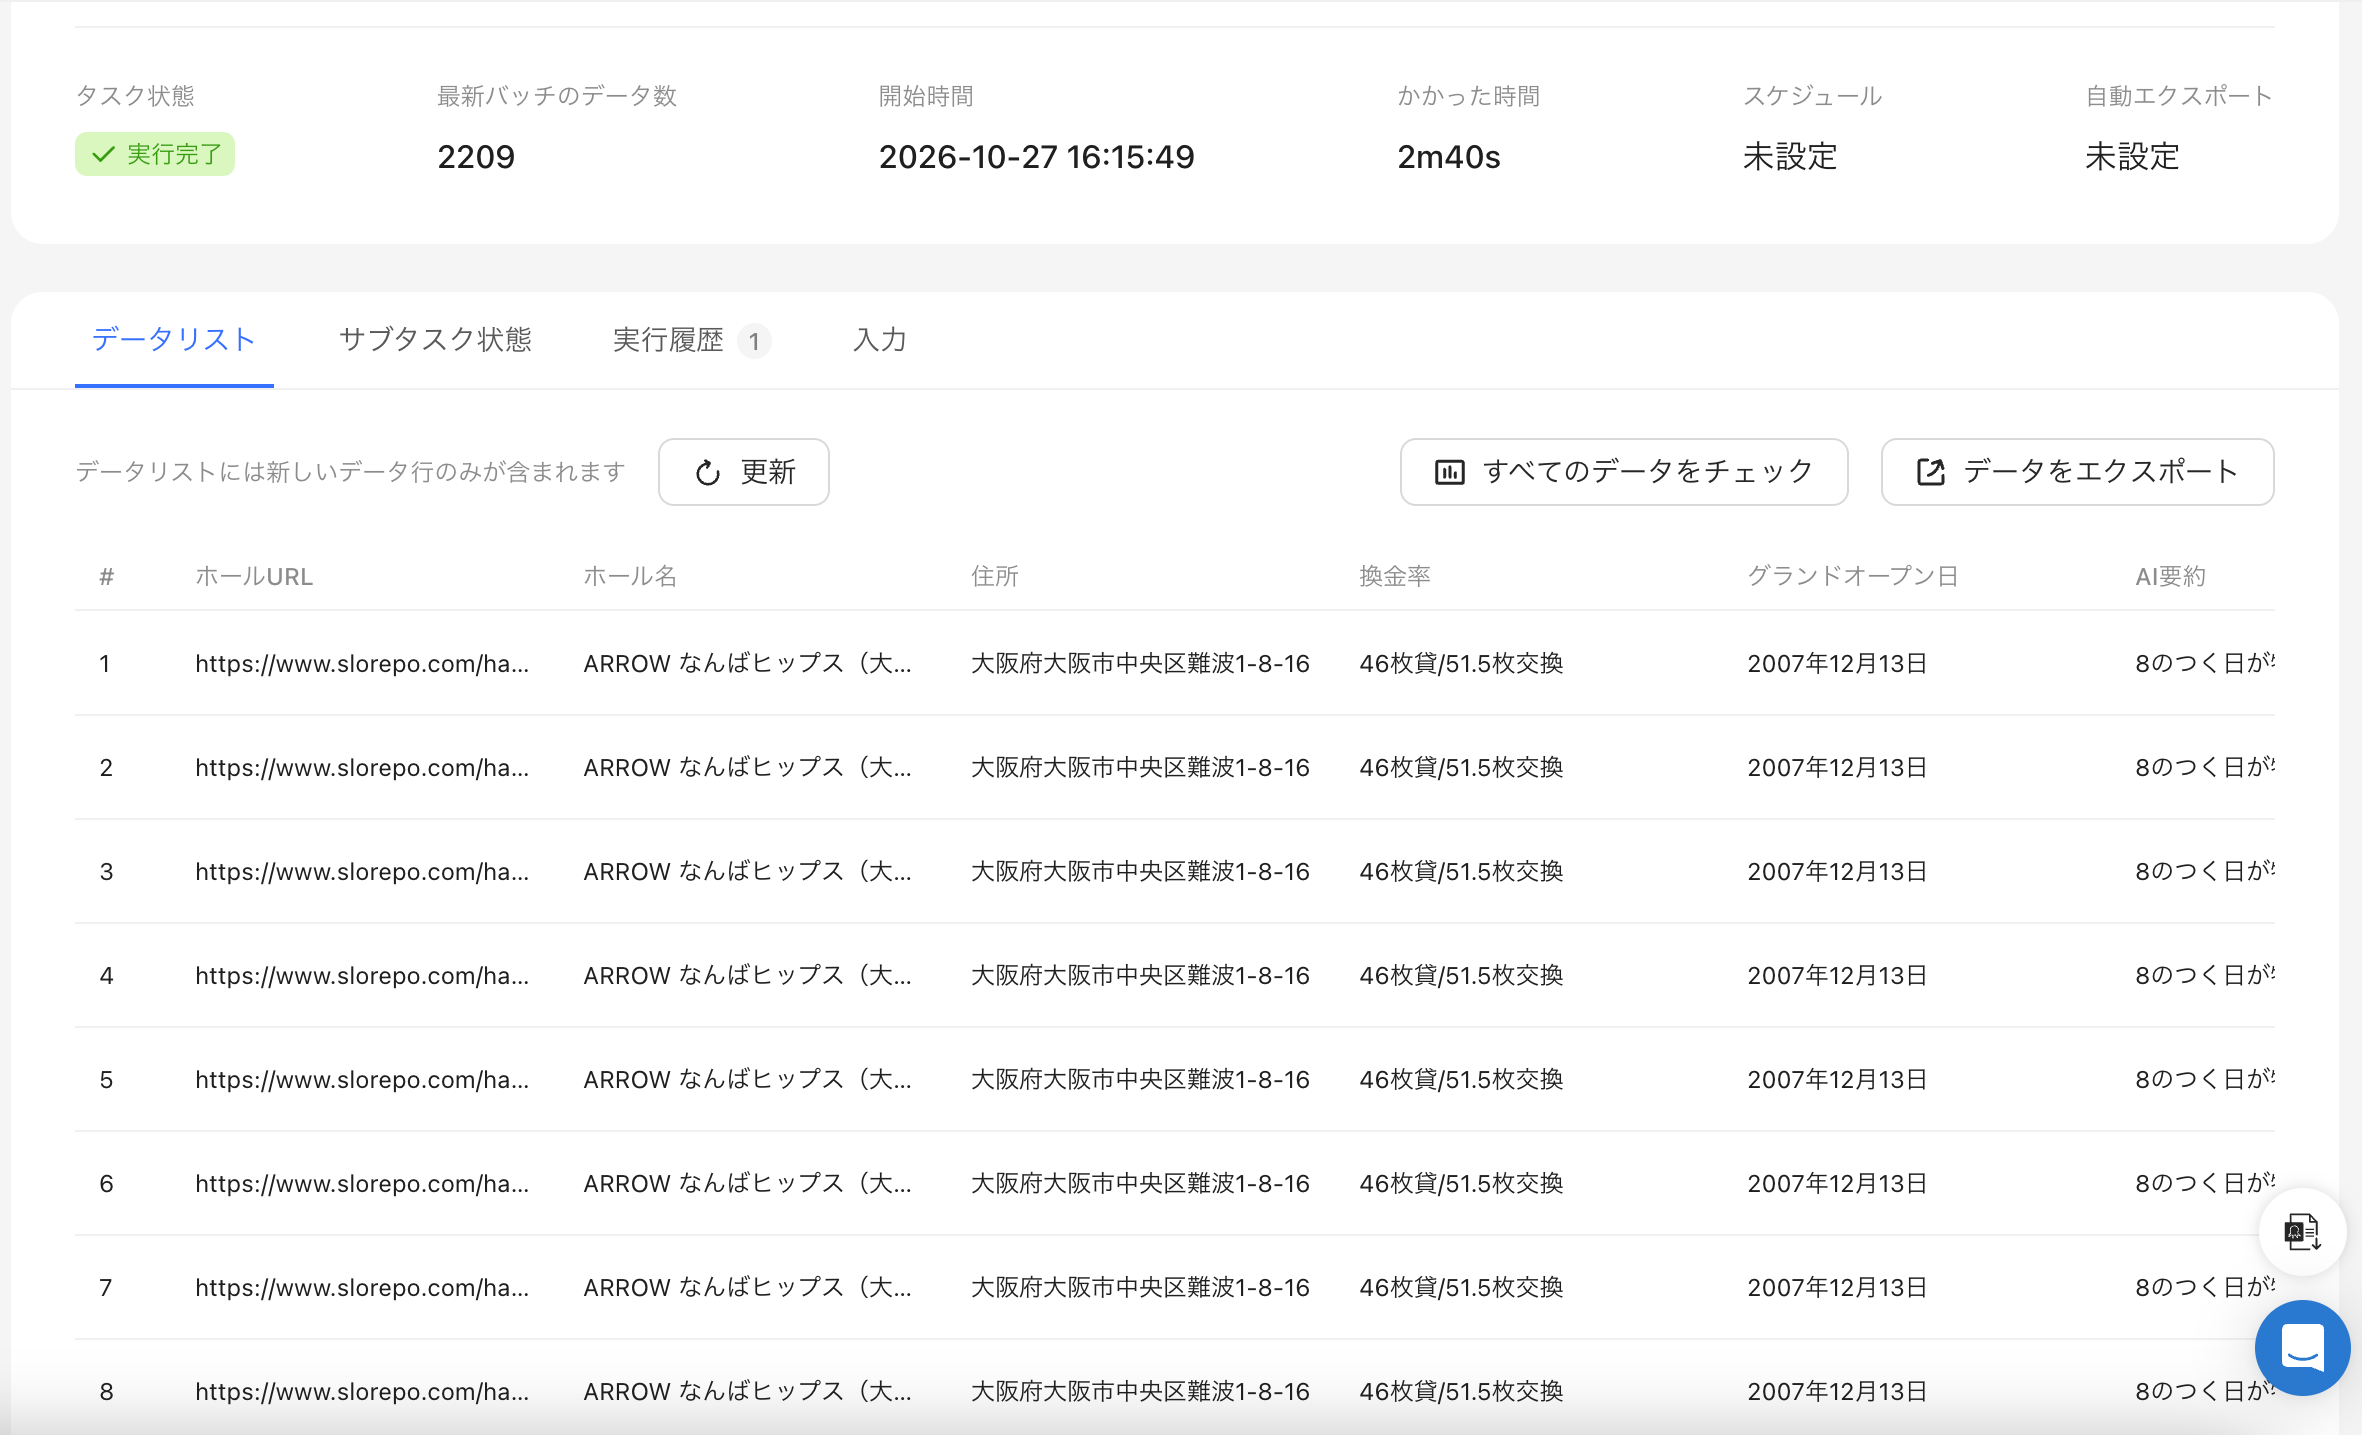Viewport: 2362px width, 1435px height.
Task: Click 46枚貸/51.5枚交換 in row 7
Action: (1461, 1287)
